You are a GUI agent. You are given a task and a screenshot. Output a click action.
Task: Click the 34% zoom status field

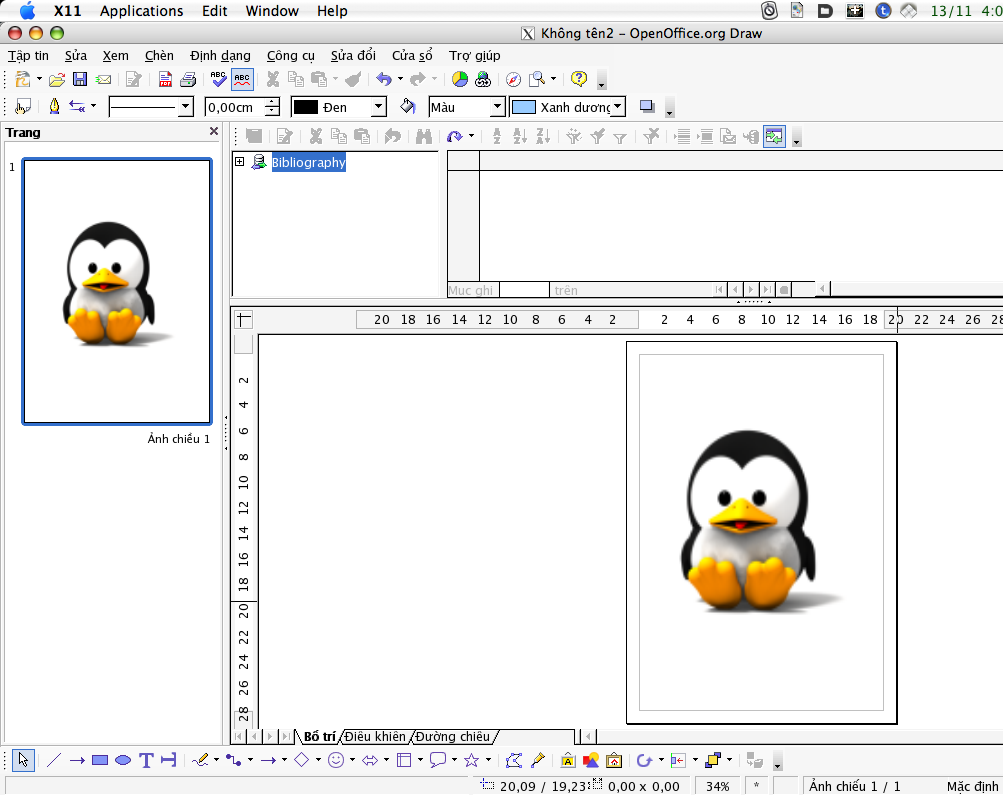[x=717, y=786]
